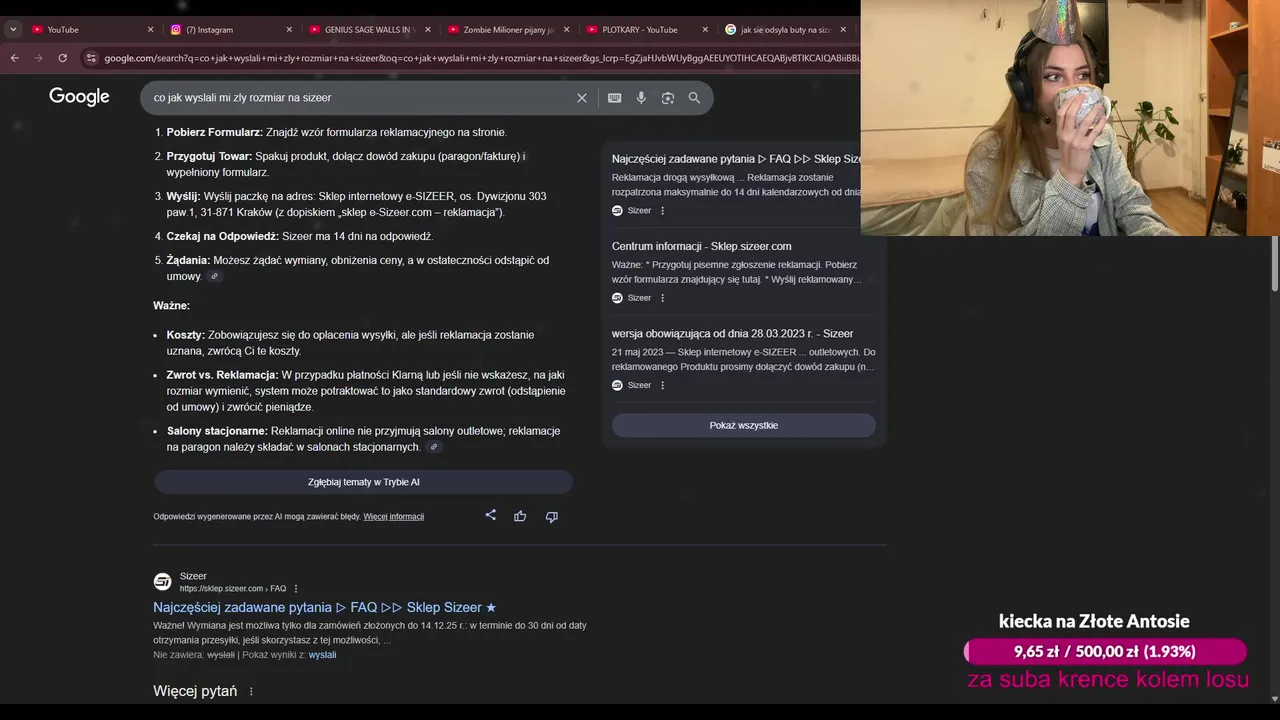The height and width of the screenshot is (720, 1280).
Task: Close the YouTube tab
Action: click(x=151, y=30)
